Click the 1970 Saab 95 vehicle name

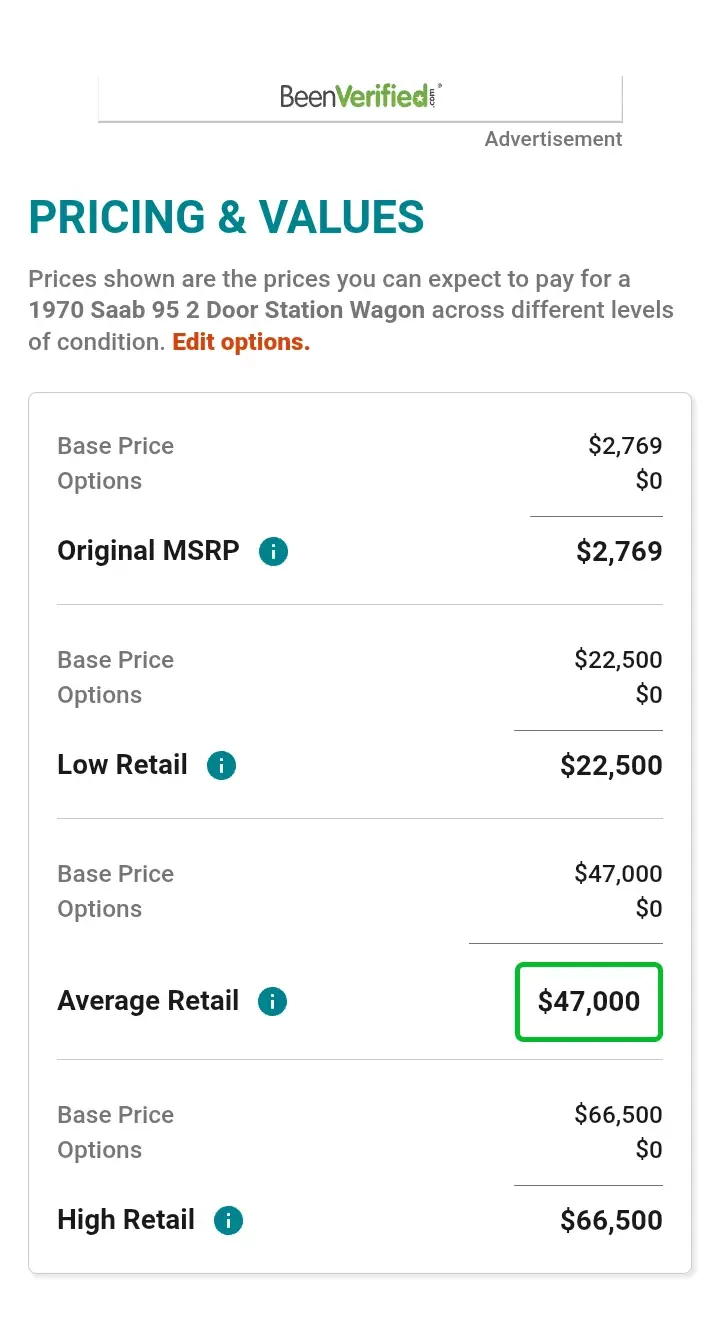coord(227,310)
